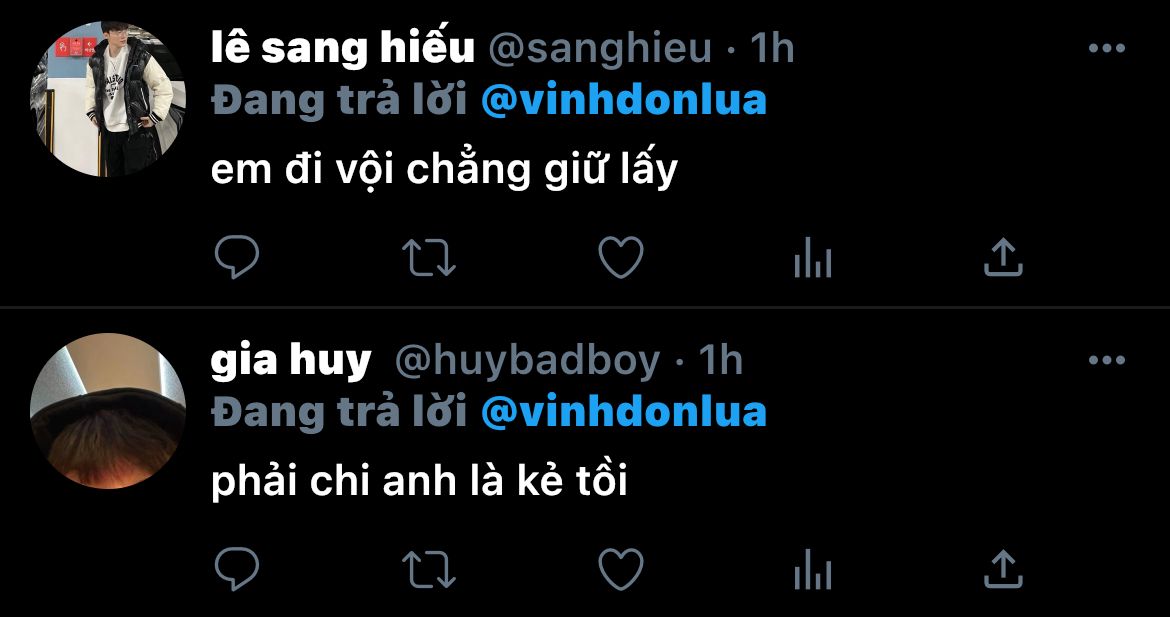Open more options for lê sang hiếu's tweet
1170x617 pixels.
click(x=1107, y=48)
